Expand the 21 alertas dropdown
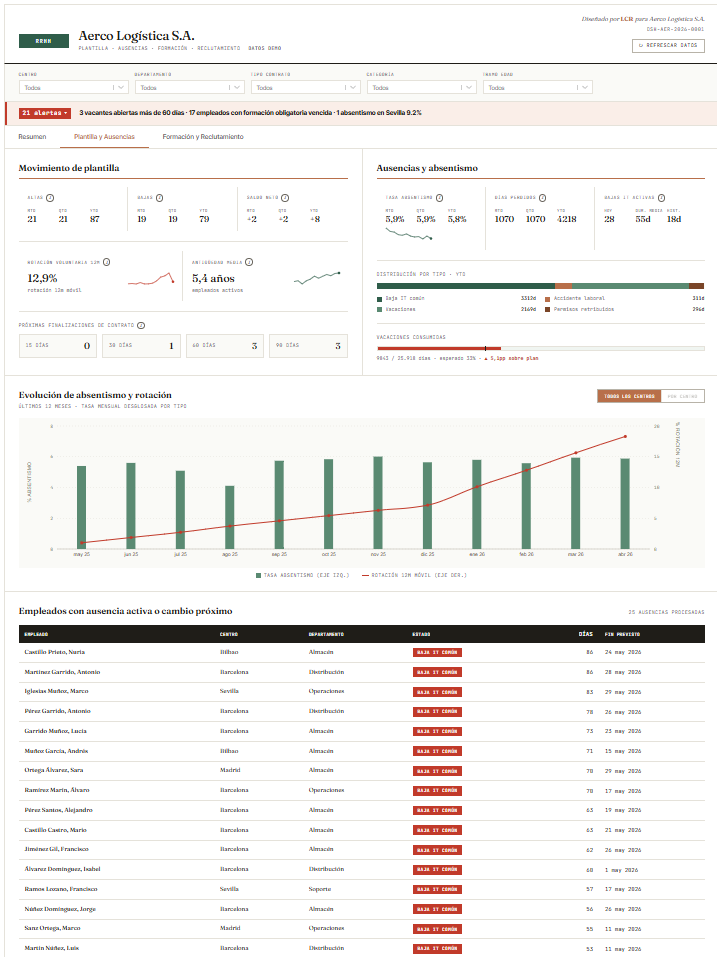The image size is (717, 957). click(45, 113)
